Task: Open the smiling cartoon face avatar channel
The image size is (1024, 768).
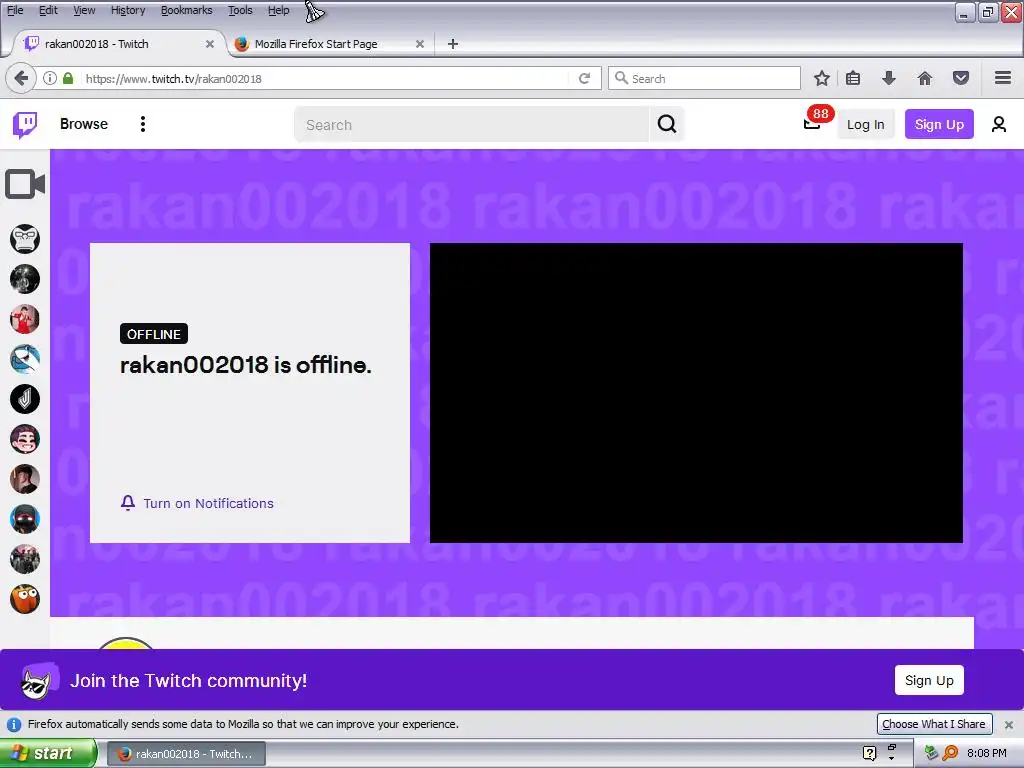Action: [25, 439]
